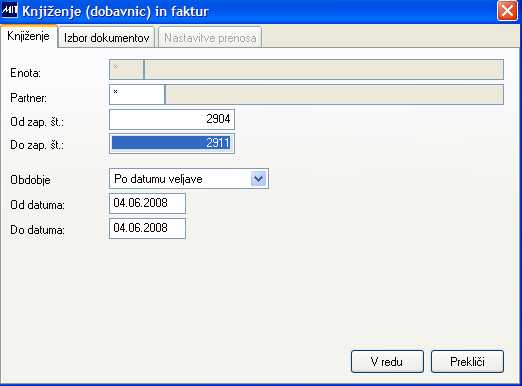This screenshot has width=522, height=386.
Task: Click the Enota description field
Action: click(x=324, y=69)
